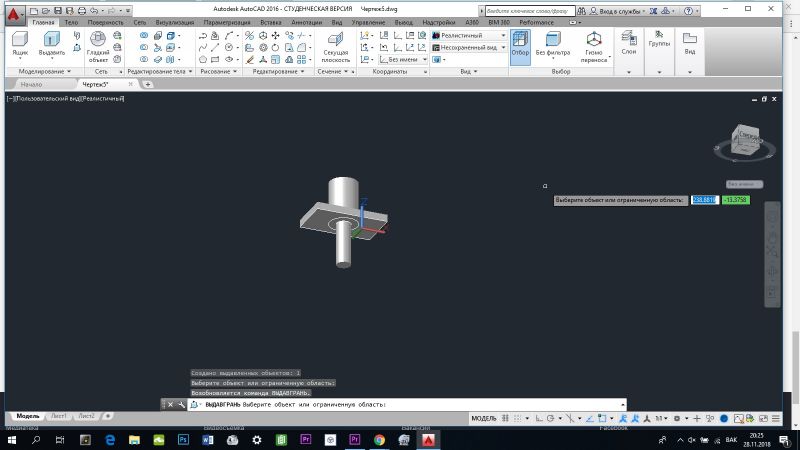
Task: Activate the Гизмо переноса move gizmo
Action: click(594, 45)
